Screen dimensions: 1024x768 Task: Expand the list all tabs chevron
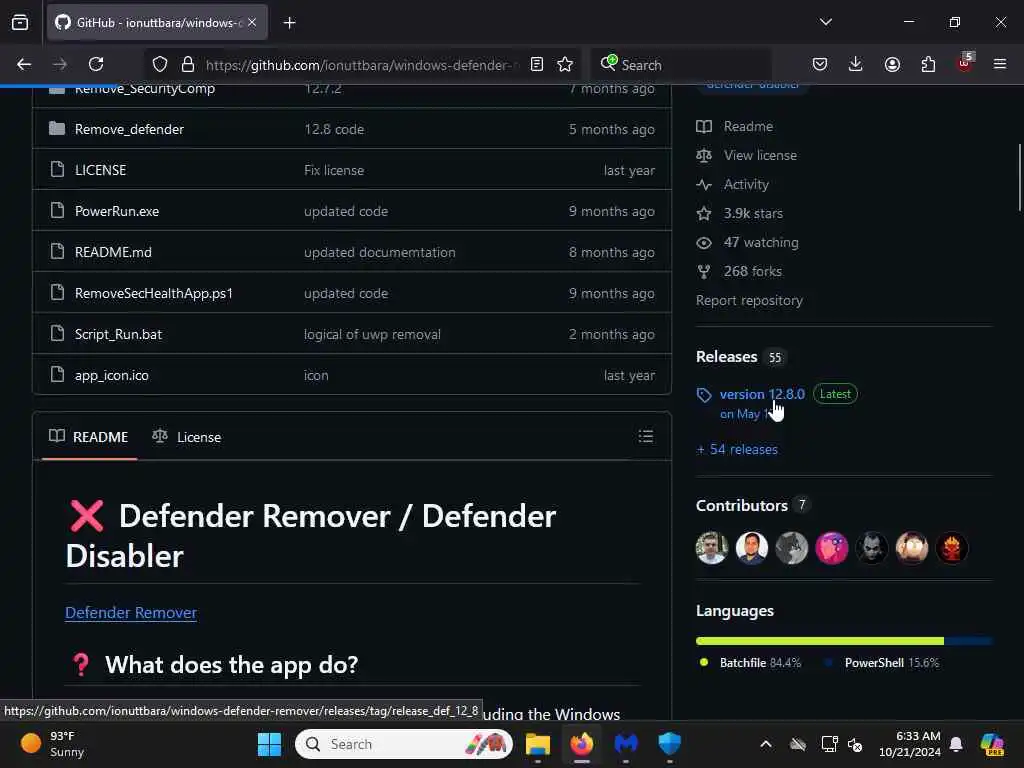click(825, 22)
